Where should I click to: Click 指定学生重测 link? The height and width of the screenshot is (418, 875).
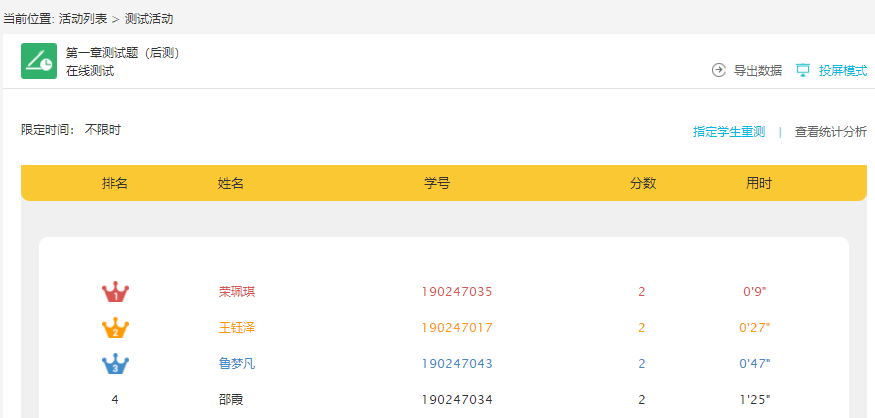click(729, 132)
